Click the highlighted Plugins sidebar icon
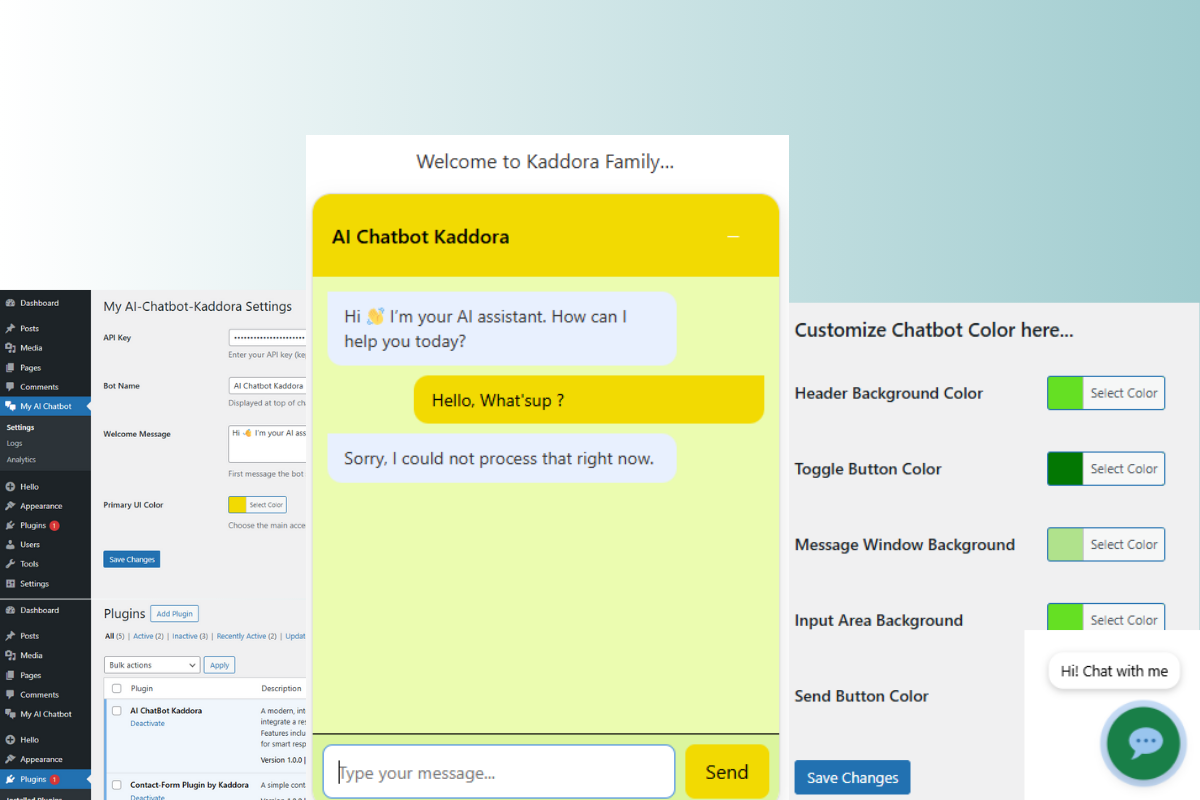 point(10,779)
